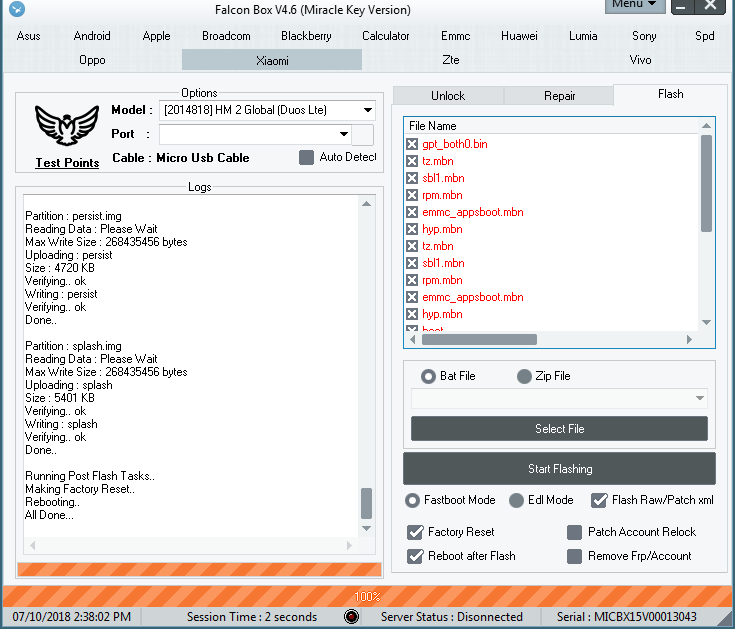This screenshot has height=629, width=735.
Task: Open the Sony tab
Action: tap(644, 36)
